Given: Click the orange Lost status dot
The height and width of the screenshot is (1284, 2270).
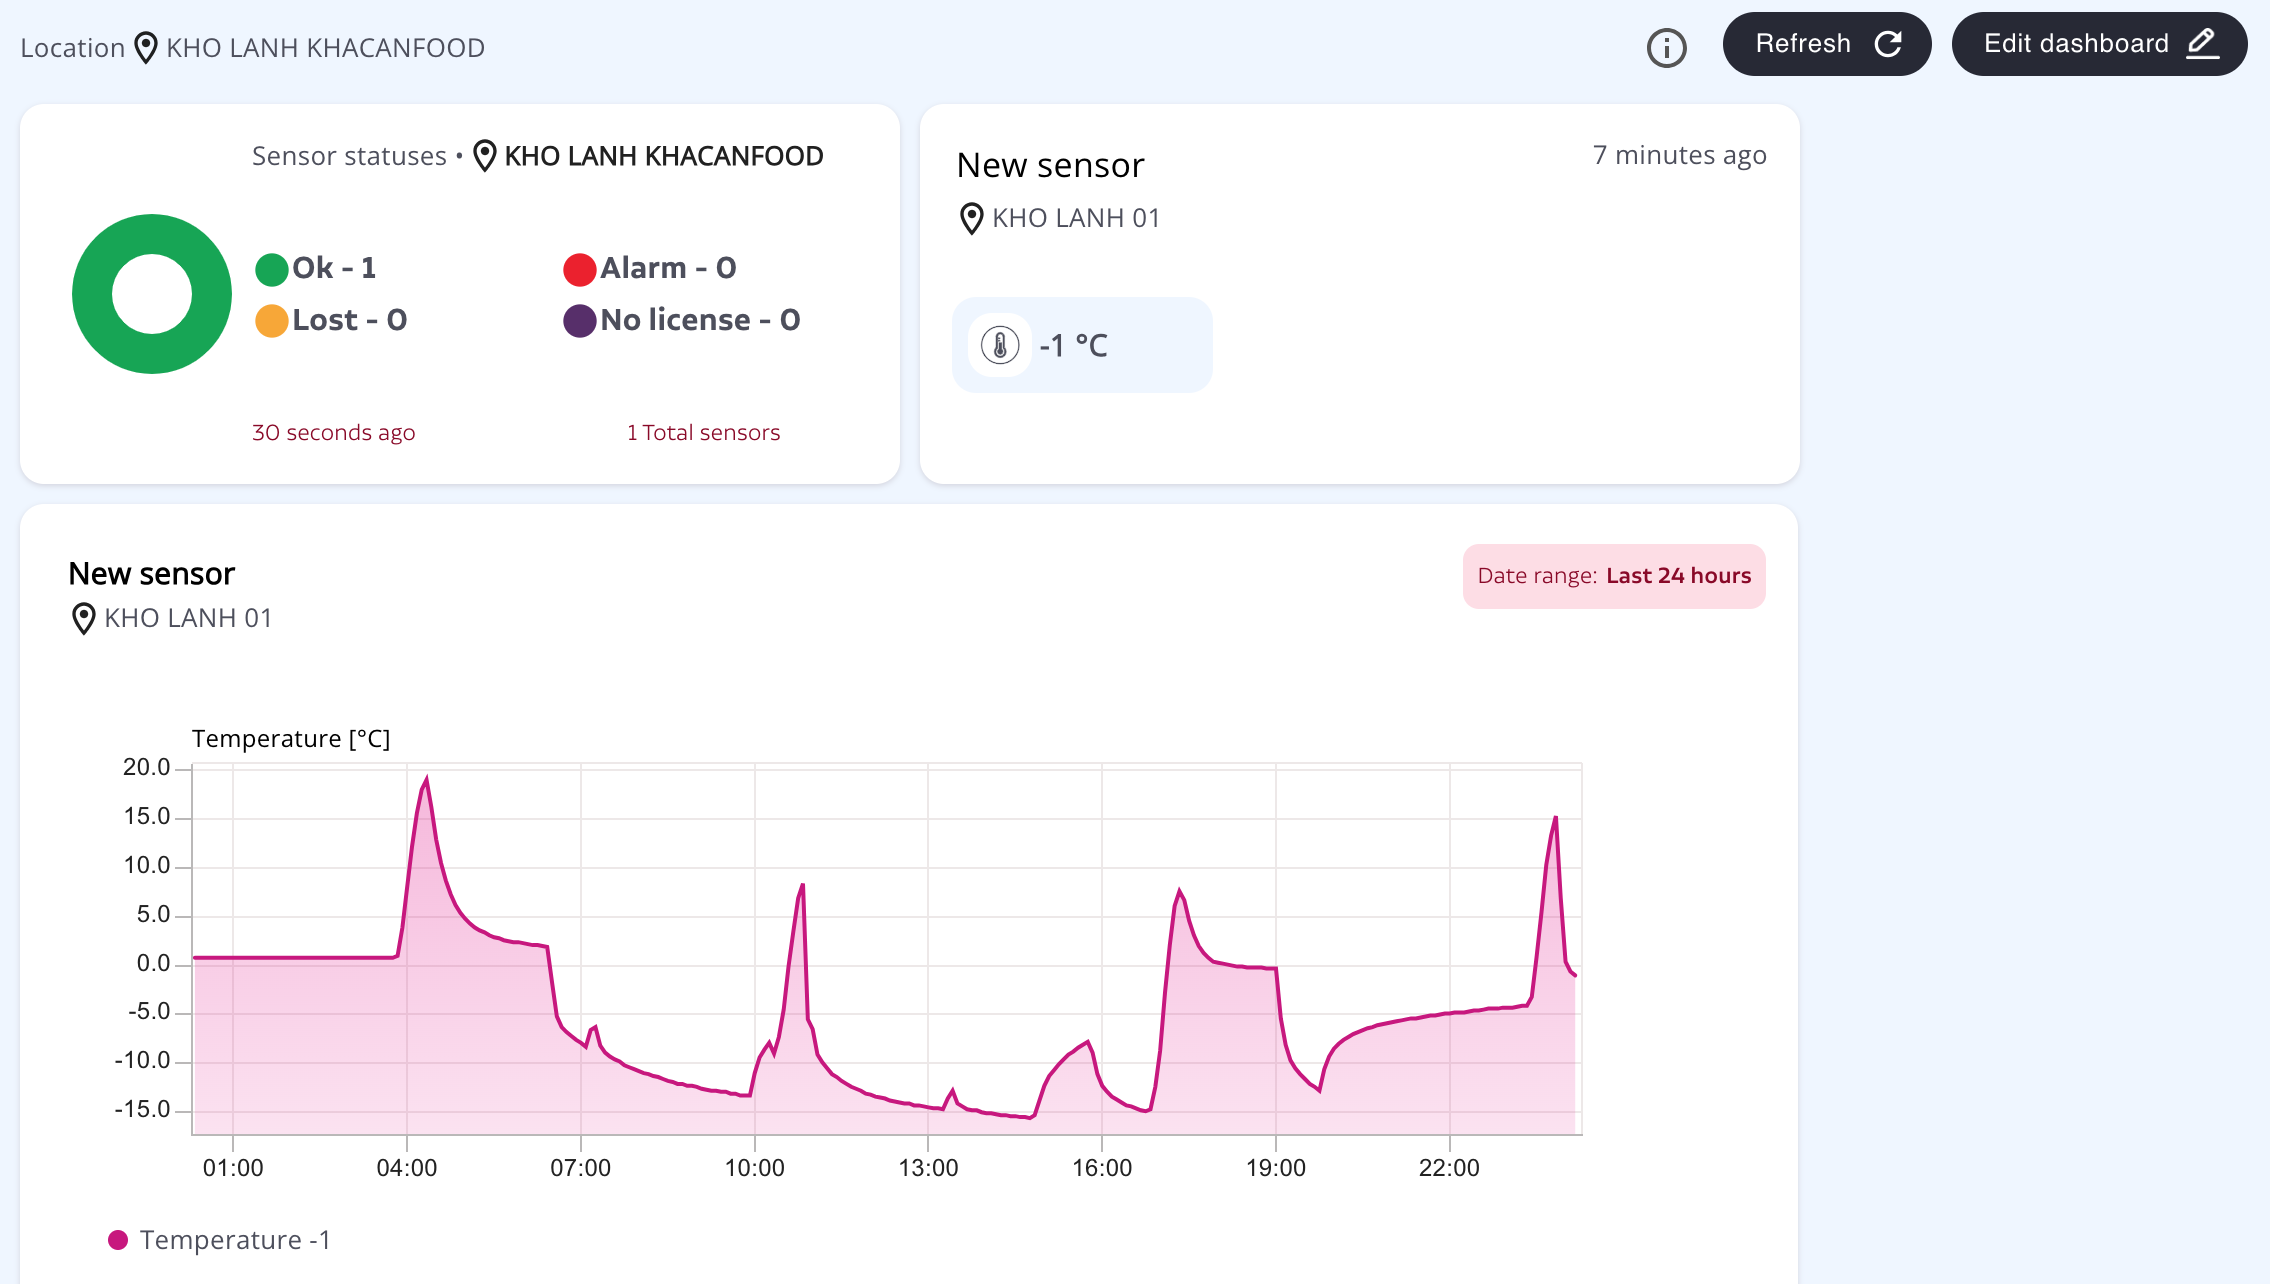Looking at the screenshot, I should click(x=271, y=321).
